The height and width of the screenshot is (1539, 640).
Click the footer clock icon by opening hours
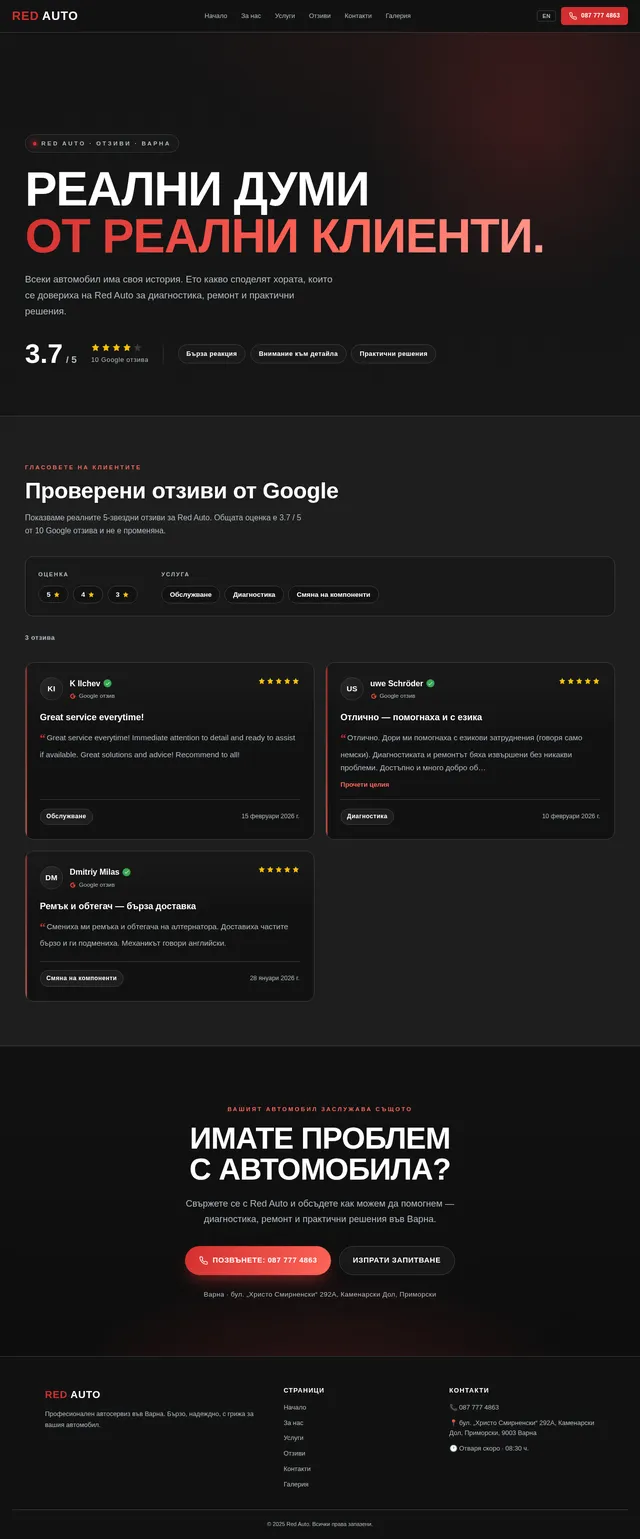click(x=453, y=1448)
